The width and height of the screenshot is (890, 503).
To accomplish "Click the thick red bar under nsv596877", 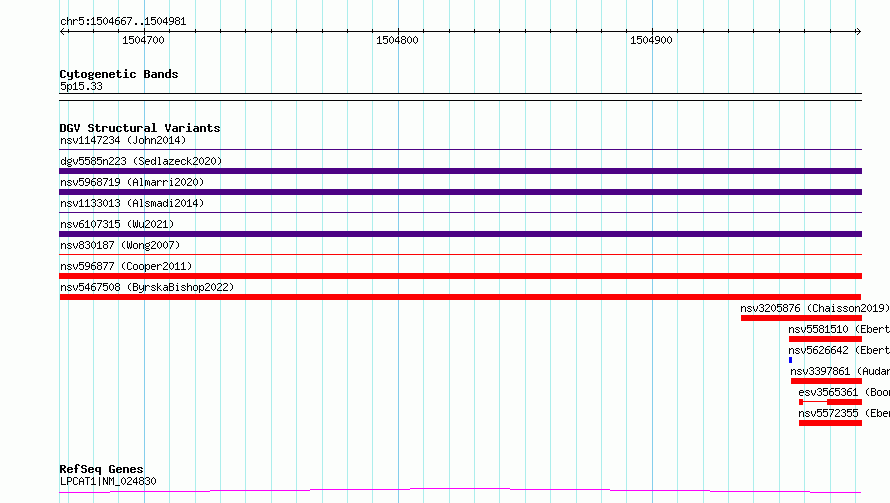I will click(460, 276).
